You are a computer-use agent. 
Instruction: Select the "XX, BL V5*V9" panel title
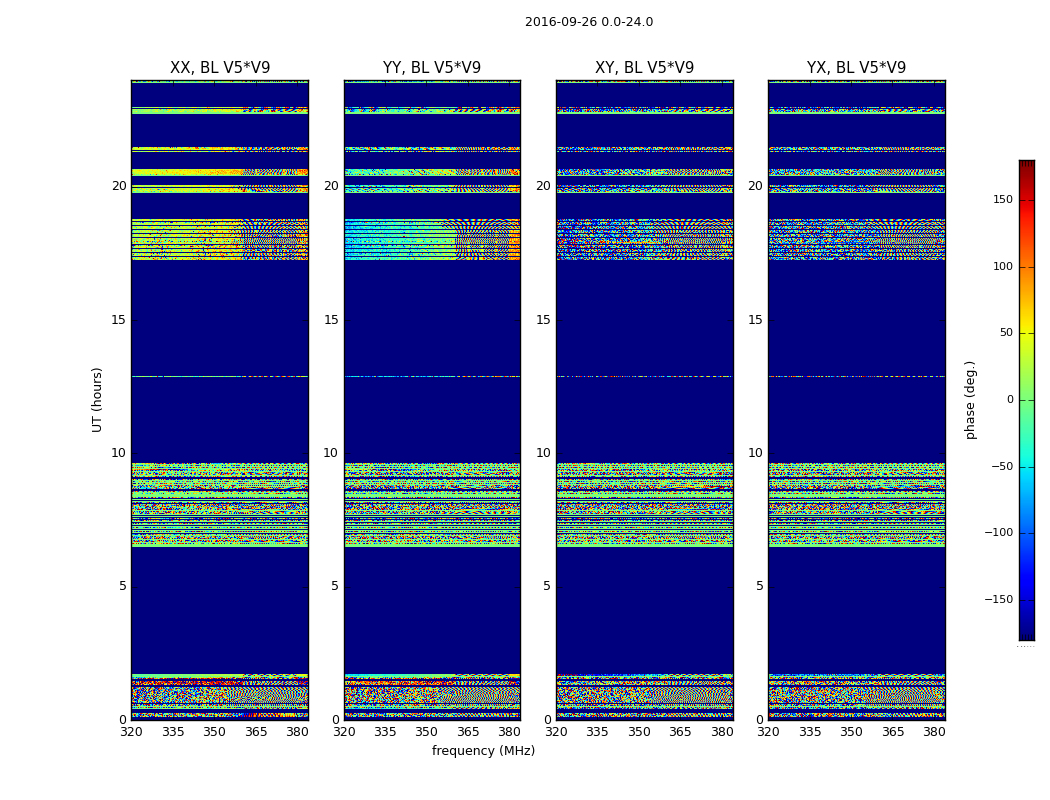pos(220,68)
